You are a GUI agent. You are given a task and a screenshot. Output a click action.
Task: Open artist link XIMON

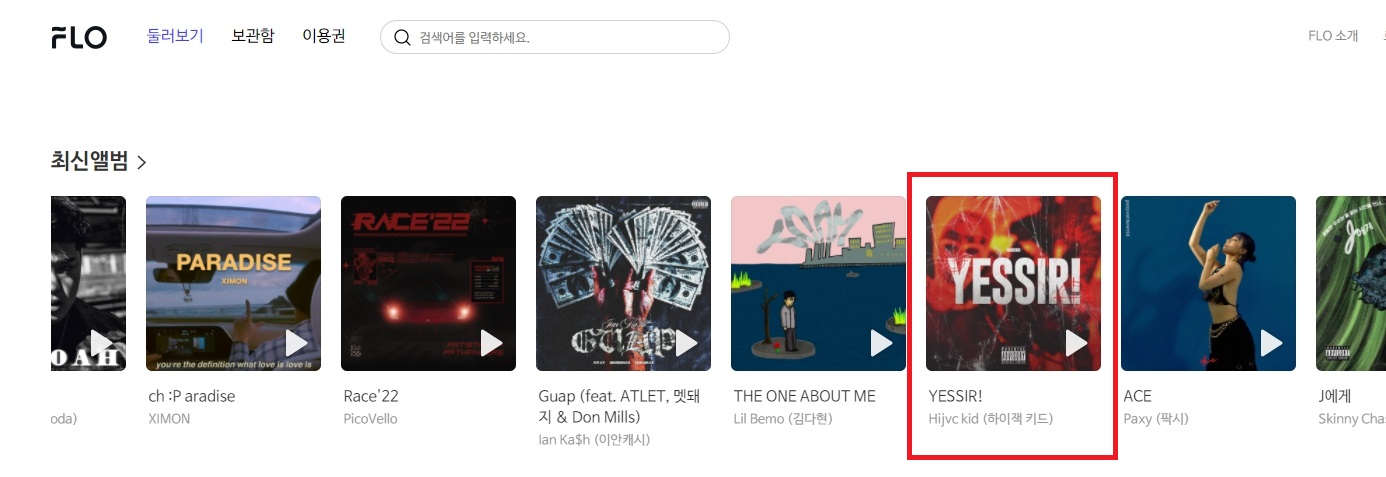coord(169,419)
